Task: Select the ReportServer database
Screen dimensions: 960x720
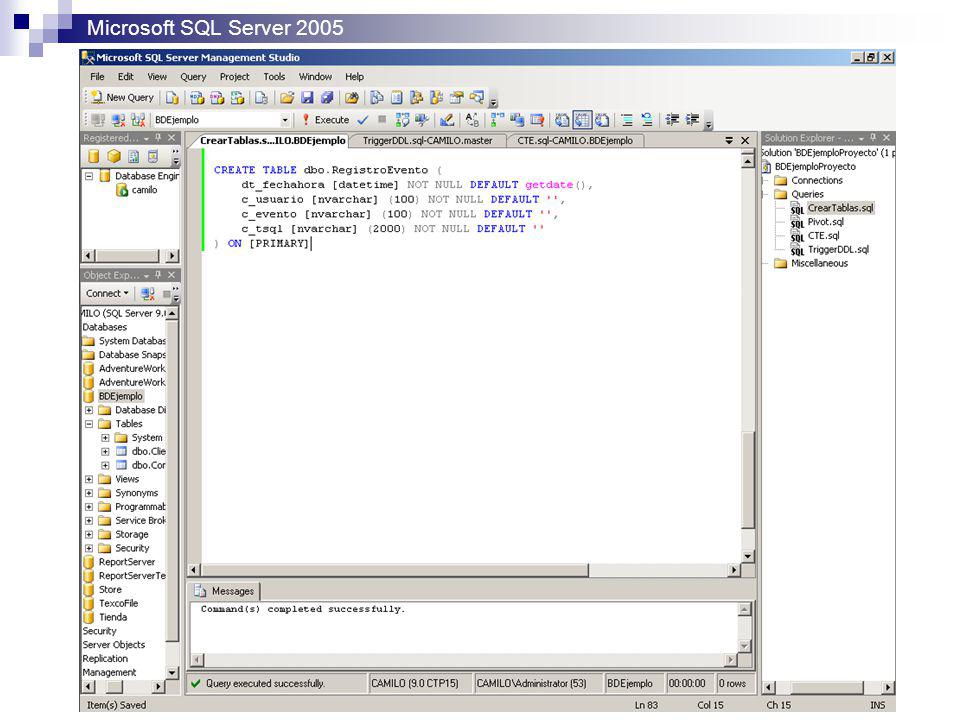Action: [x=127, y=562]
